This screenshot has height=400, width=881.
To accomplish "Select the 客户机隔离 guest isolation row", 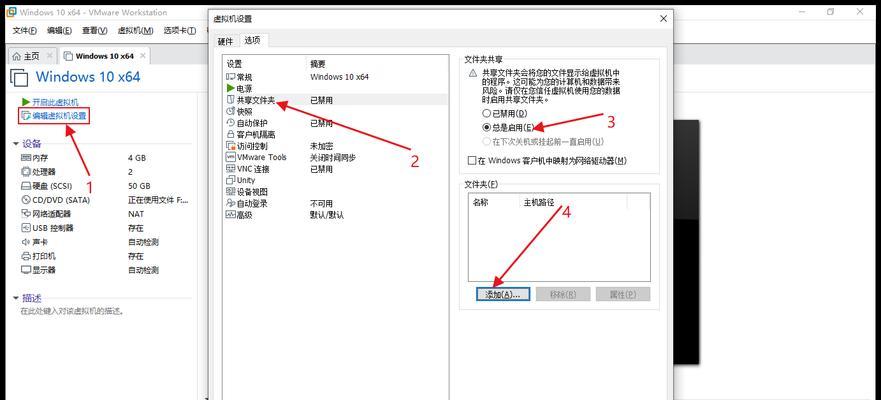I will [x=335, y=134].
